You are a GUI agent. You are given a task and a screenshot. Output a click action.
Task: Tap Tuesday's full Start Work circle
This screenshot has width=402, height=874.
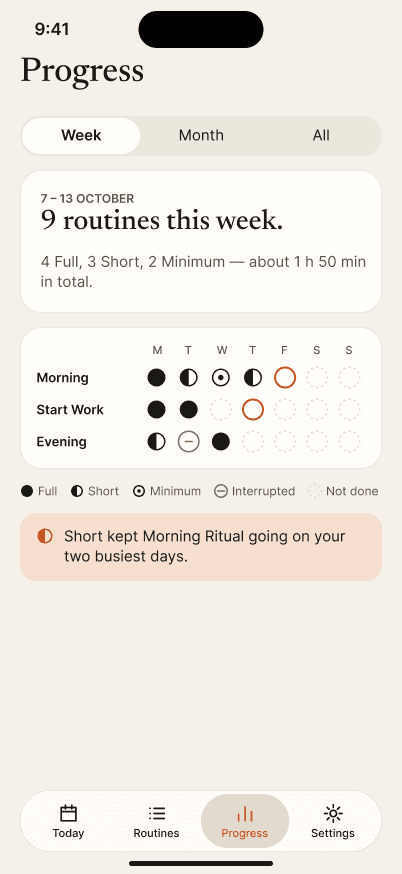188,410
